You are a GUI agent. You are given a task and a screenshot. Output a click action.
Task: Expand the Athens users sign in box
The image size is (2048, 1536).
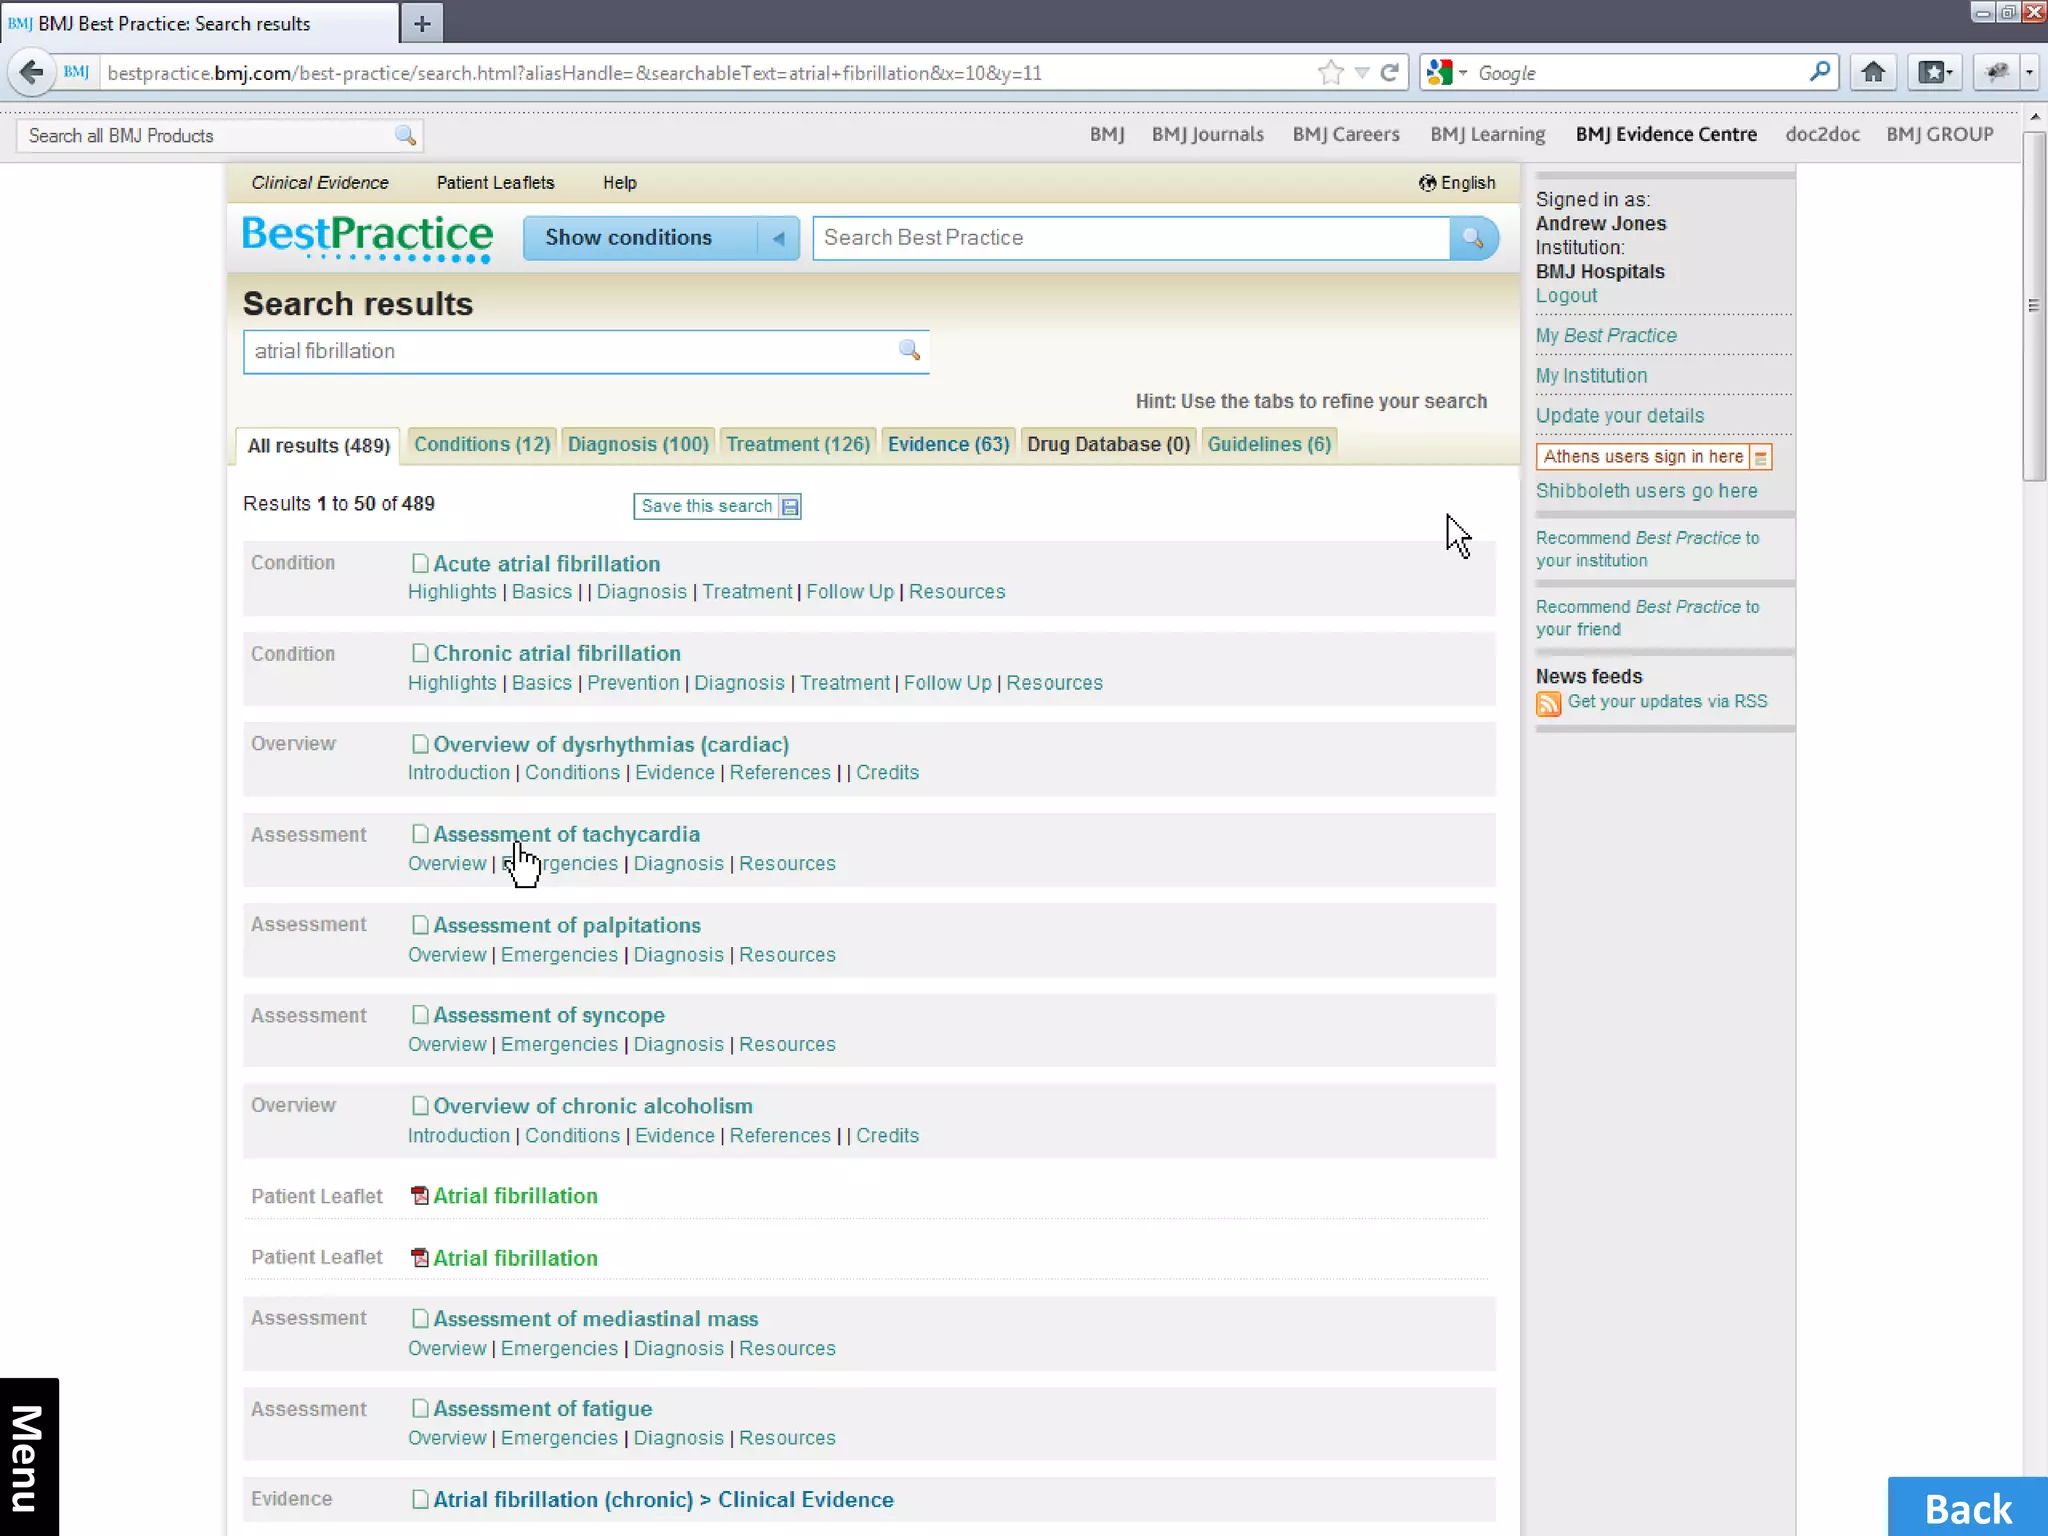tap(1761, 457)
